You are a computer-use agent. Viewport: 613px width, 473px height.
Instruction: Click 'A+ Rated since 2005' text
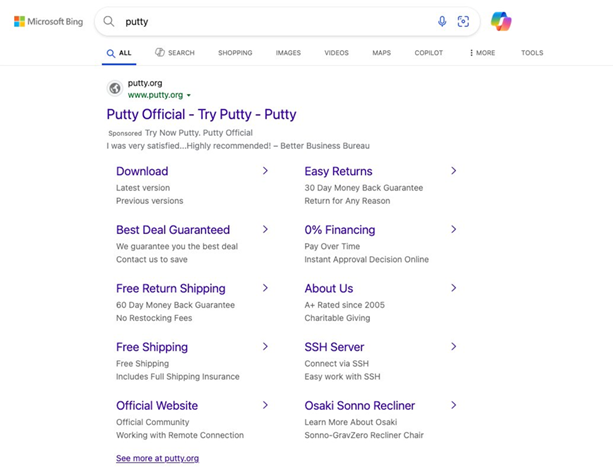click(x=344, y=305)
